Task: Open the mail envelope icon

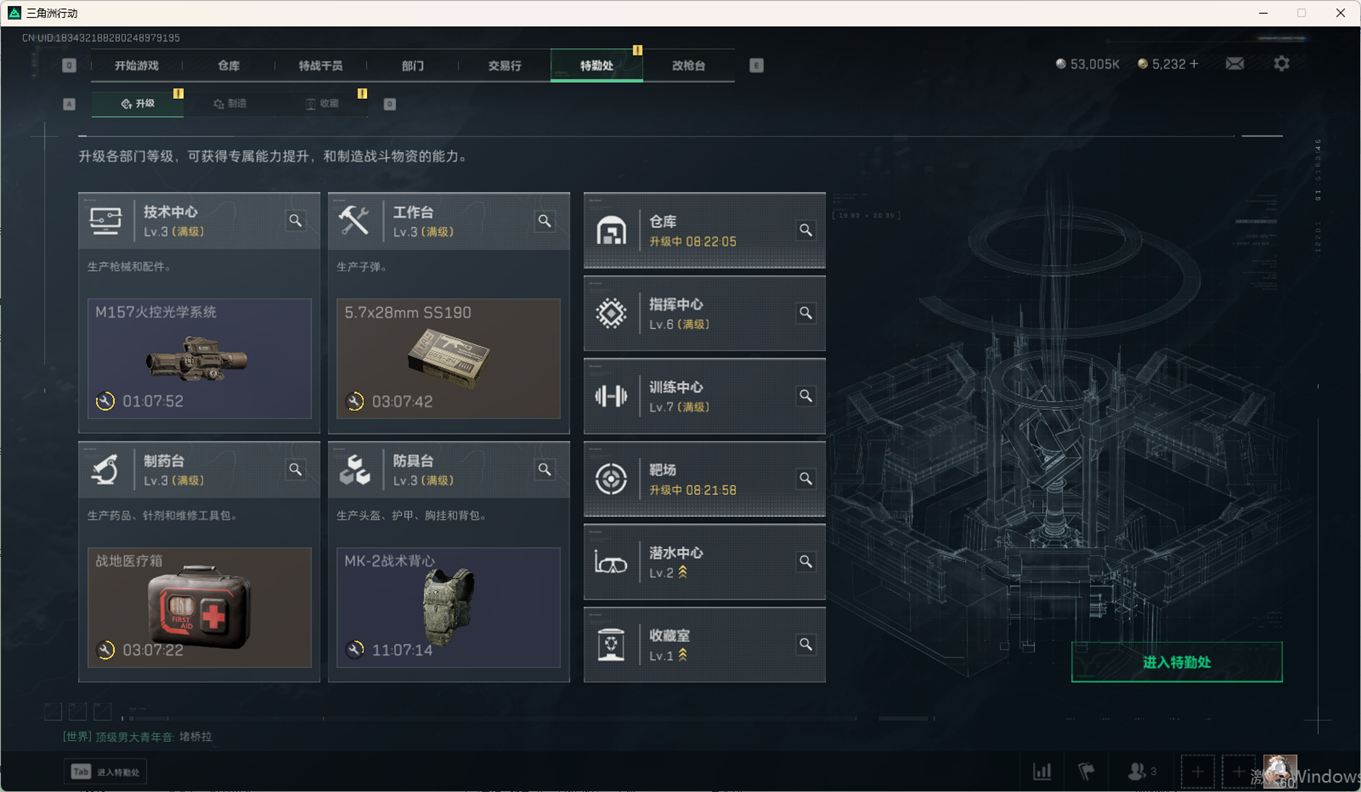Action: 1235,64
